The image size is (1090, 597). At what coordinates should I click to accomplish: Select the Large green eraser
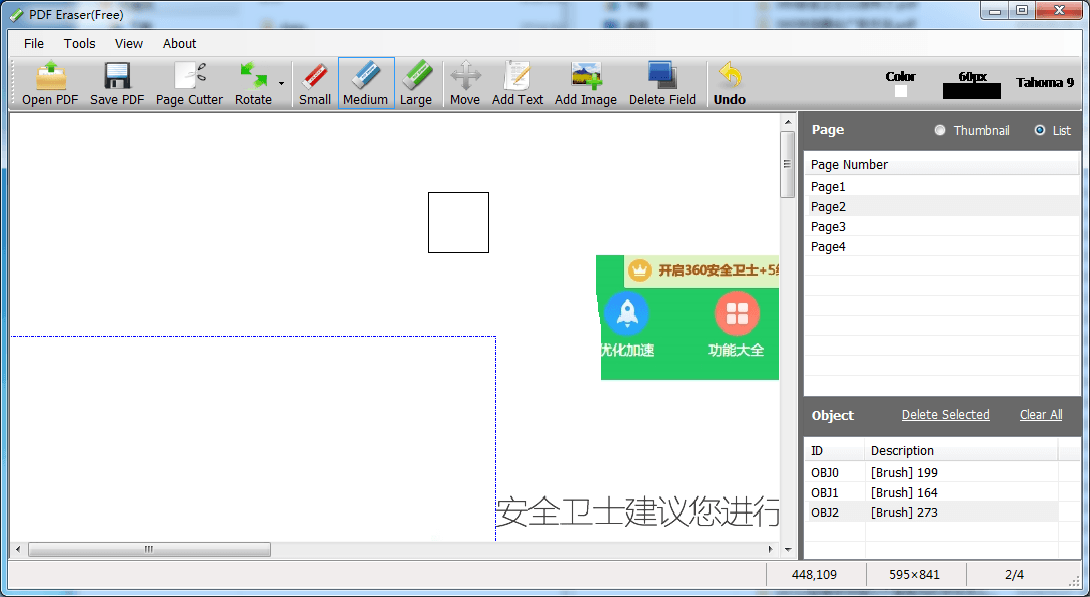tap(416, 83)
